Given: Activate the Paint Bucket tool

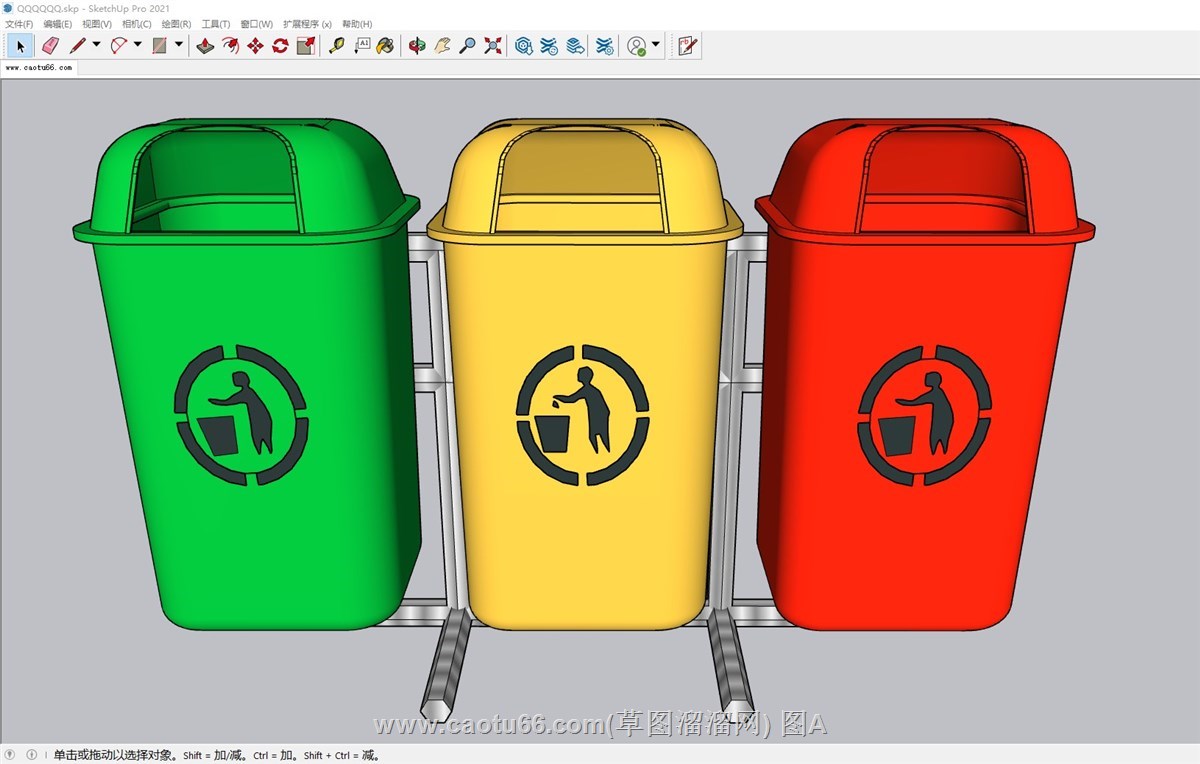Looking at the screenshot, I should [385, 45].
